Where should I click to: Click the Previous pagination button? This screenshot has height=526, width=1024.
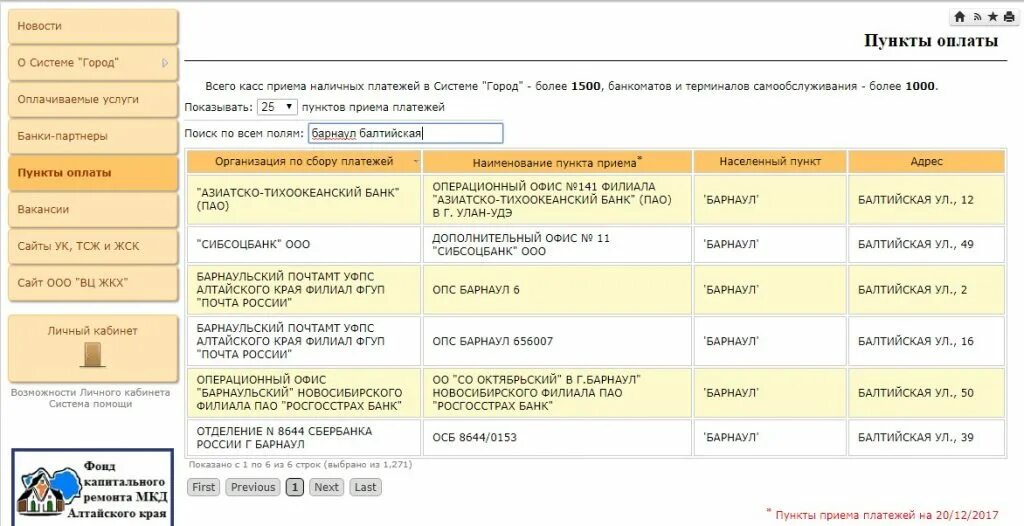pos(253,487)
